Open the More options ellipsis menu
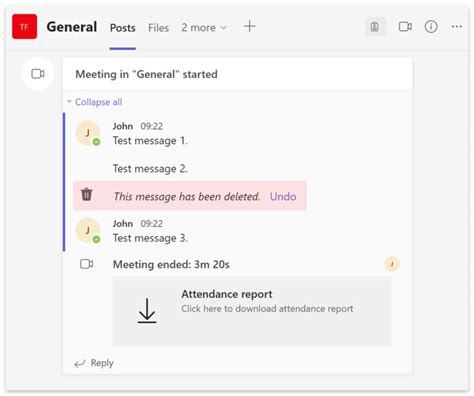The width and height of the screenshot is (474, 396). [456, 27]
